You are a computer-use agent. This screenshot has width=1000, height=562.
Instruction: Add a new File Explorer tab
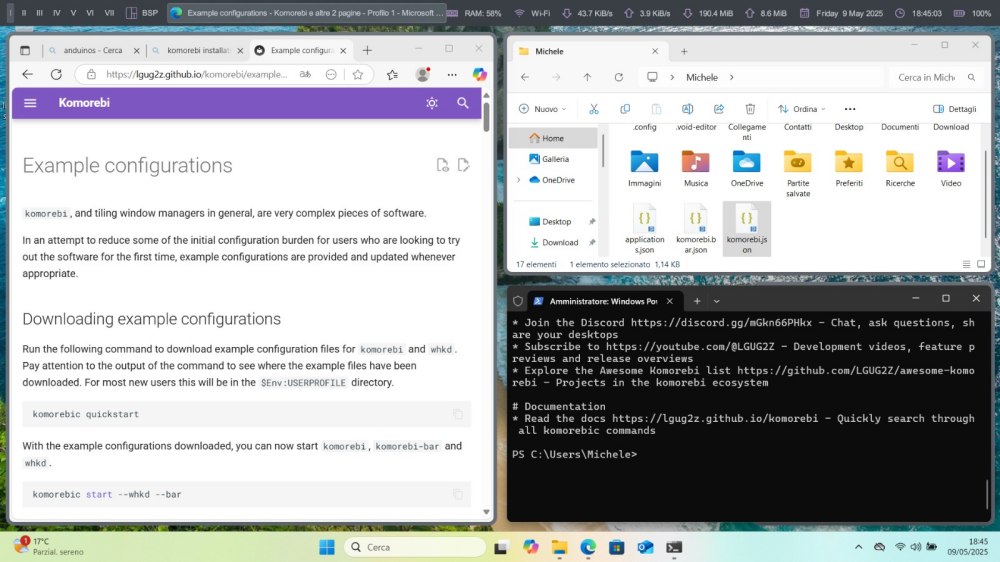click(684, 51)
